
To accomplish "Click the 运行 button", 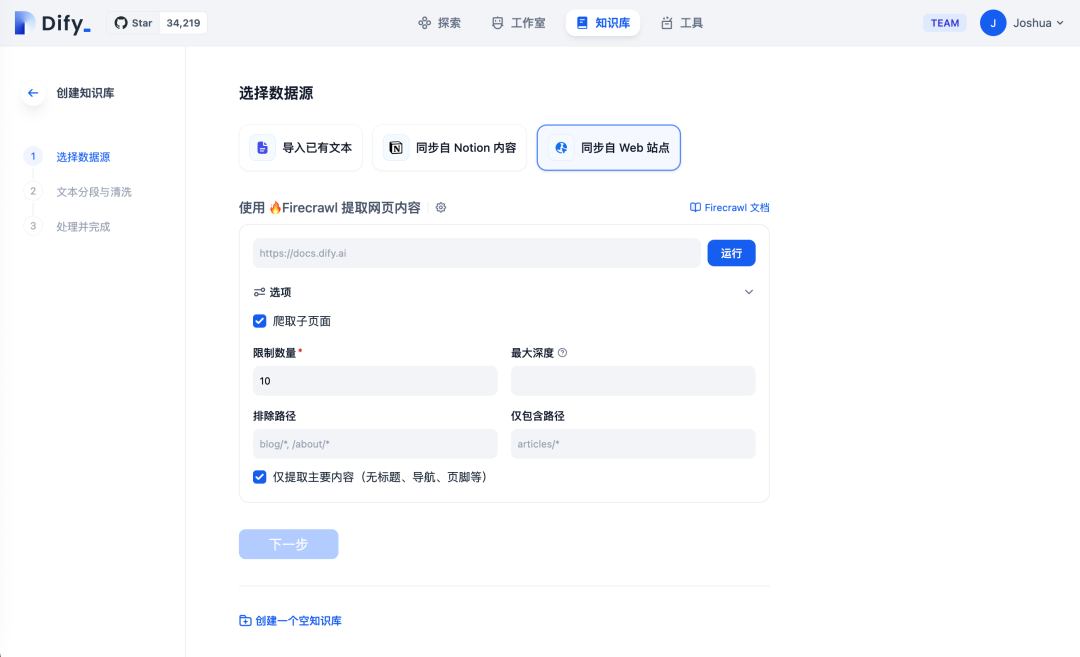I will [731, 253].
